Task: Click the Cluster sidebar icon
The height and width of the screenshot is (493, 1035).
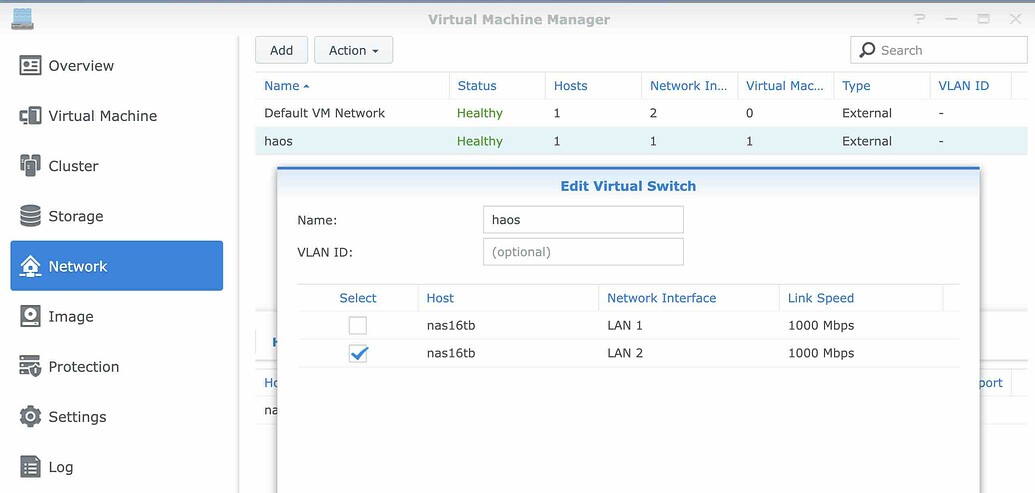Action: pos(30,166)
